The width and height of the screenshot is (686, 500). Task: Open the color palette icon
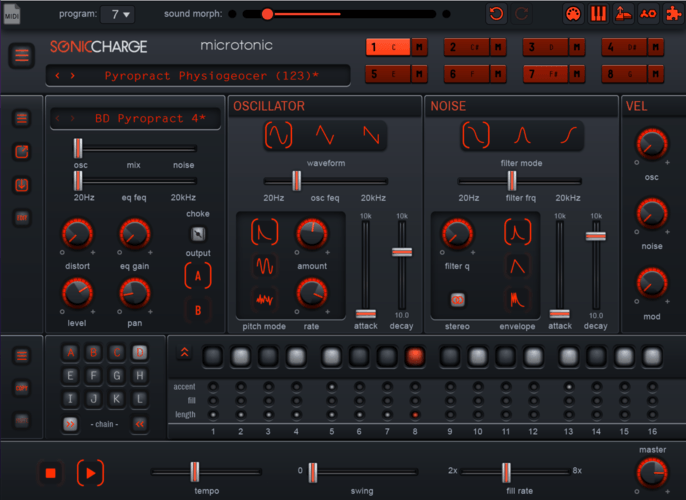(573, 14)
